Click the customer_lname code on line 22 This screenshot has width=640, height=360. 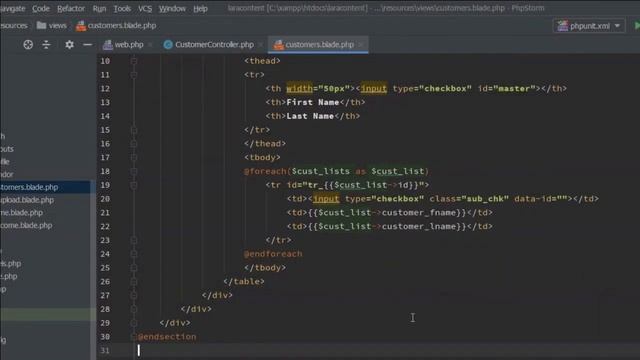point(419,227)
